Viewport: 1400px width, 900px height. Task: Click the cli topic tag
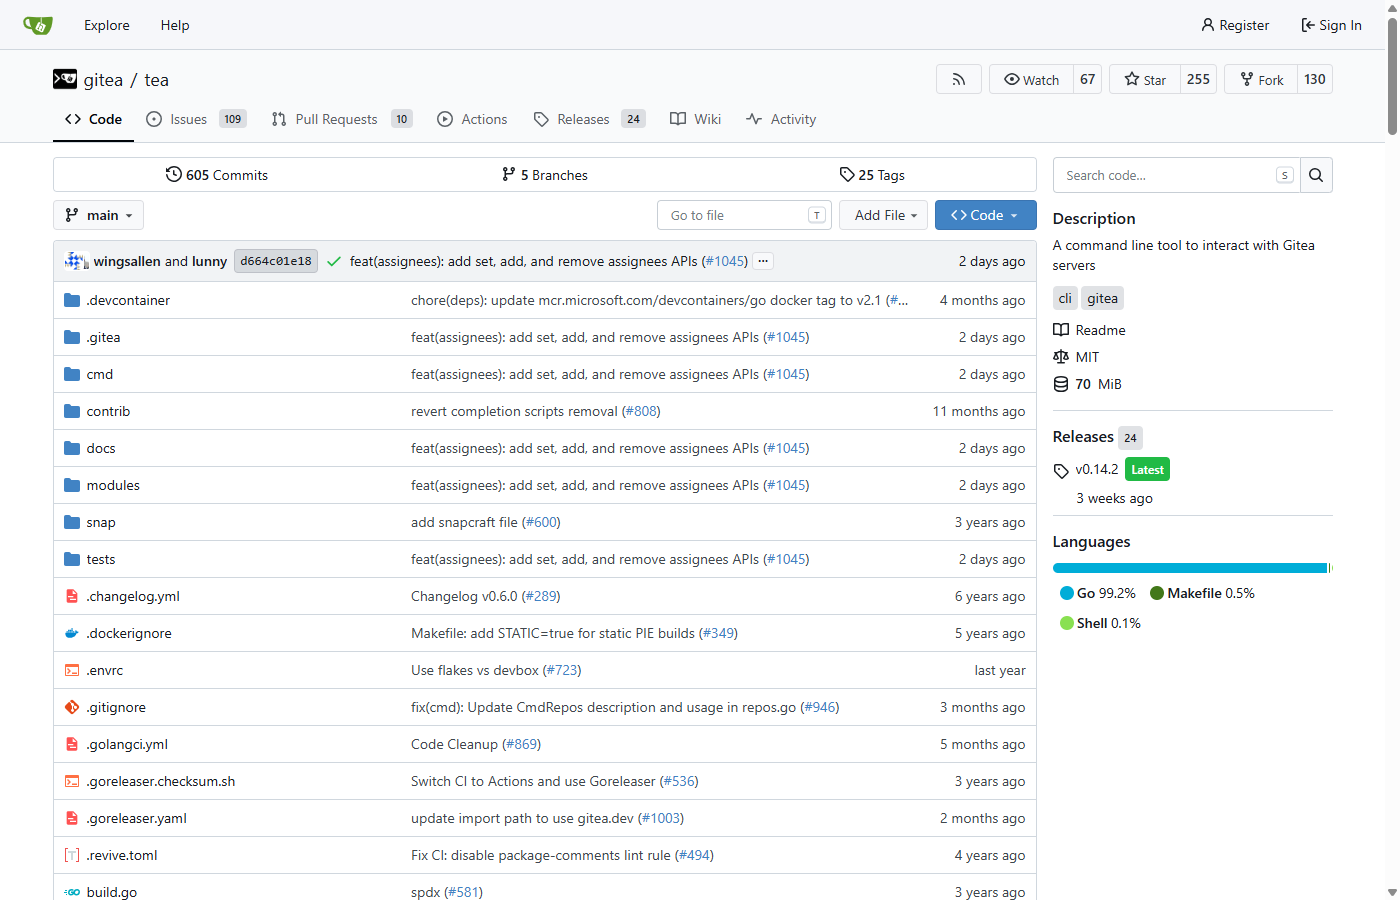coord(1065,298)
